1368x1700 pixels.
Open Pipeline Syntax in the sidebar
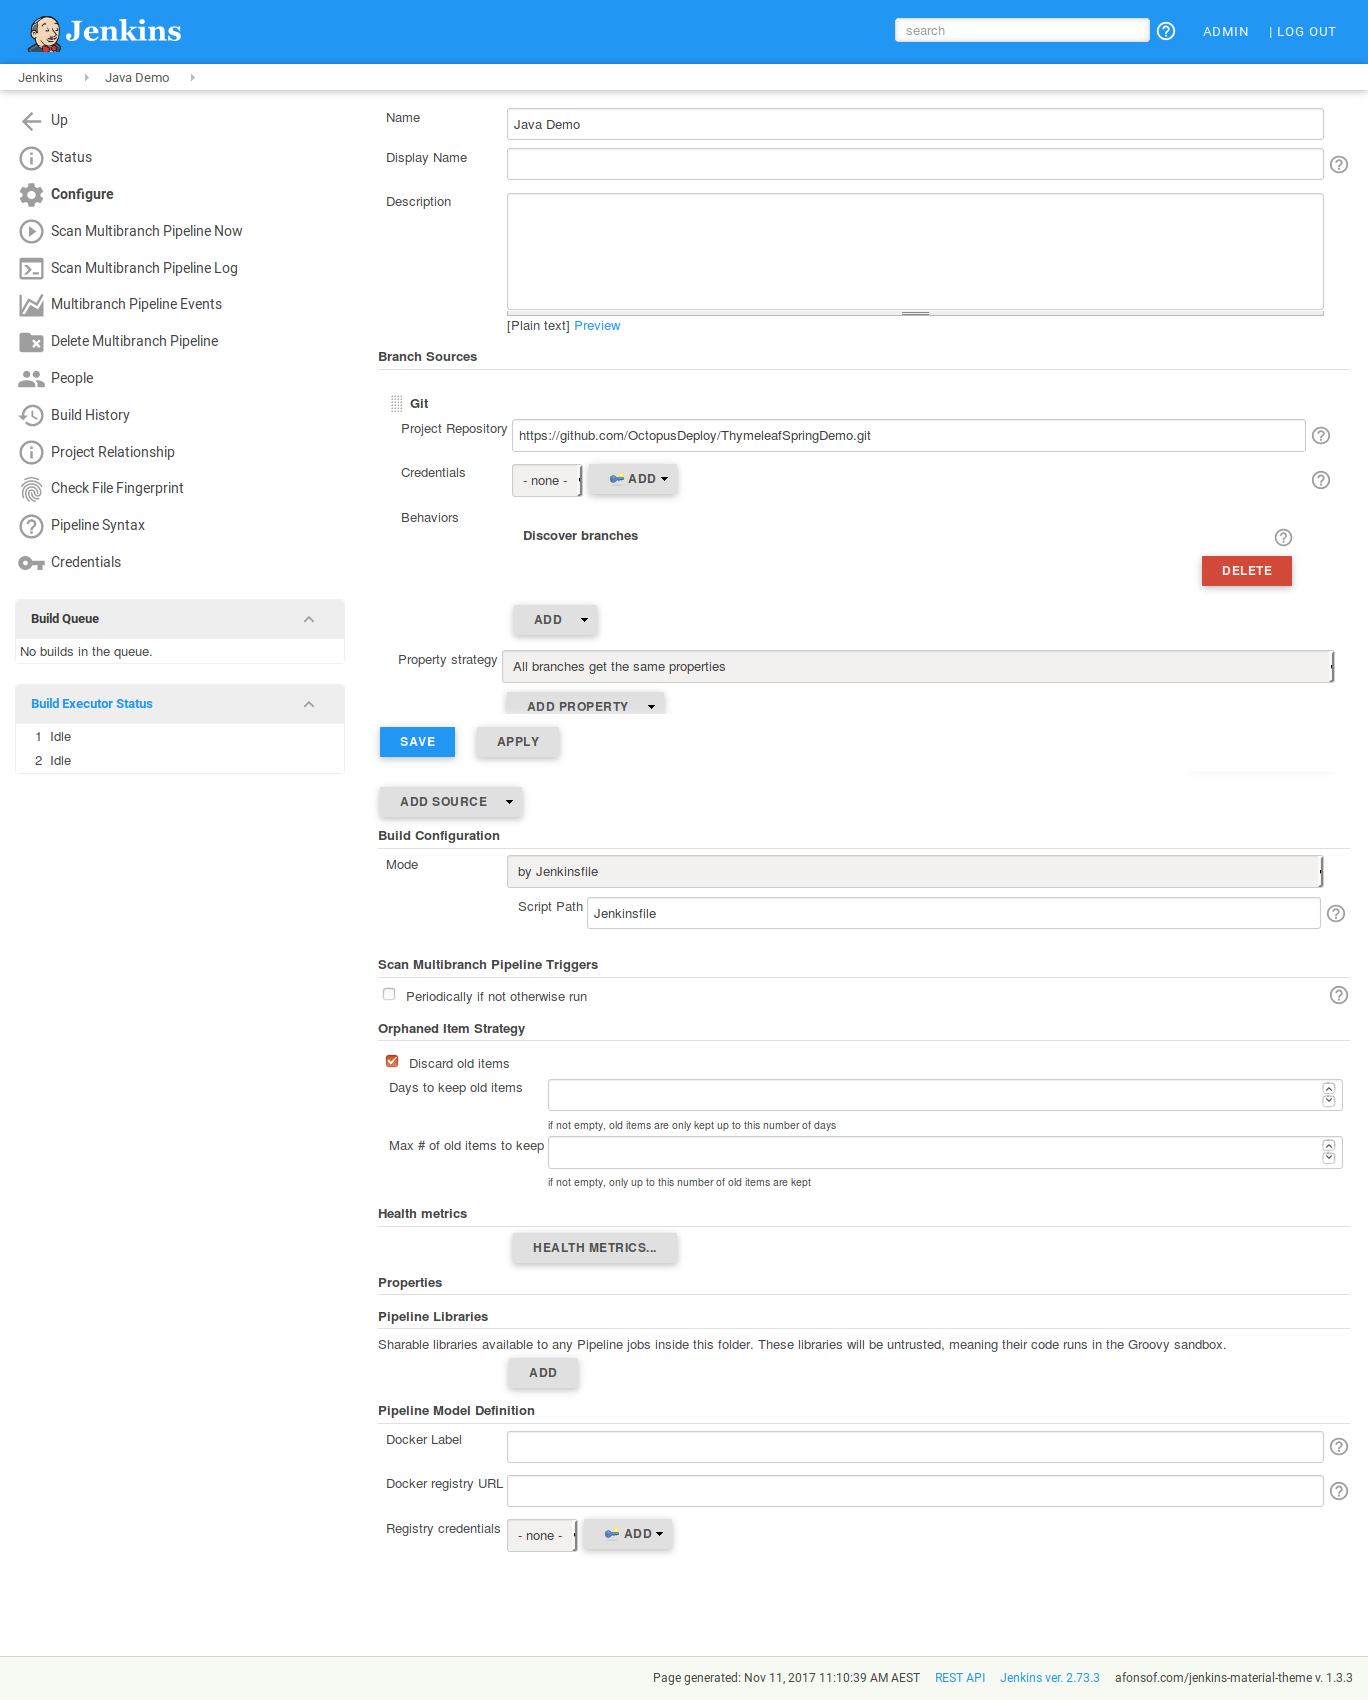(98, 525)
